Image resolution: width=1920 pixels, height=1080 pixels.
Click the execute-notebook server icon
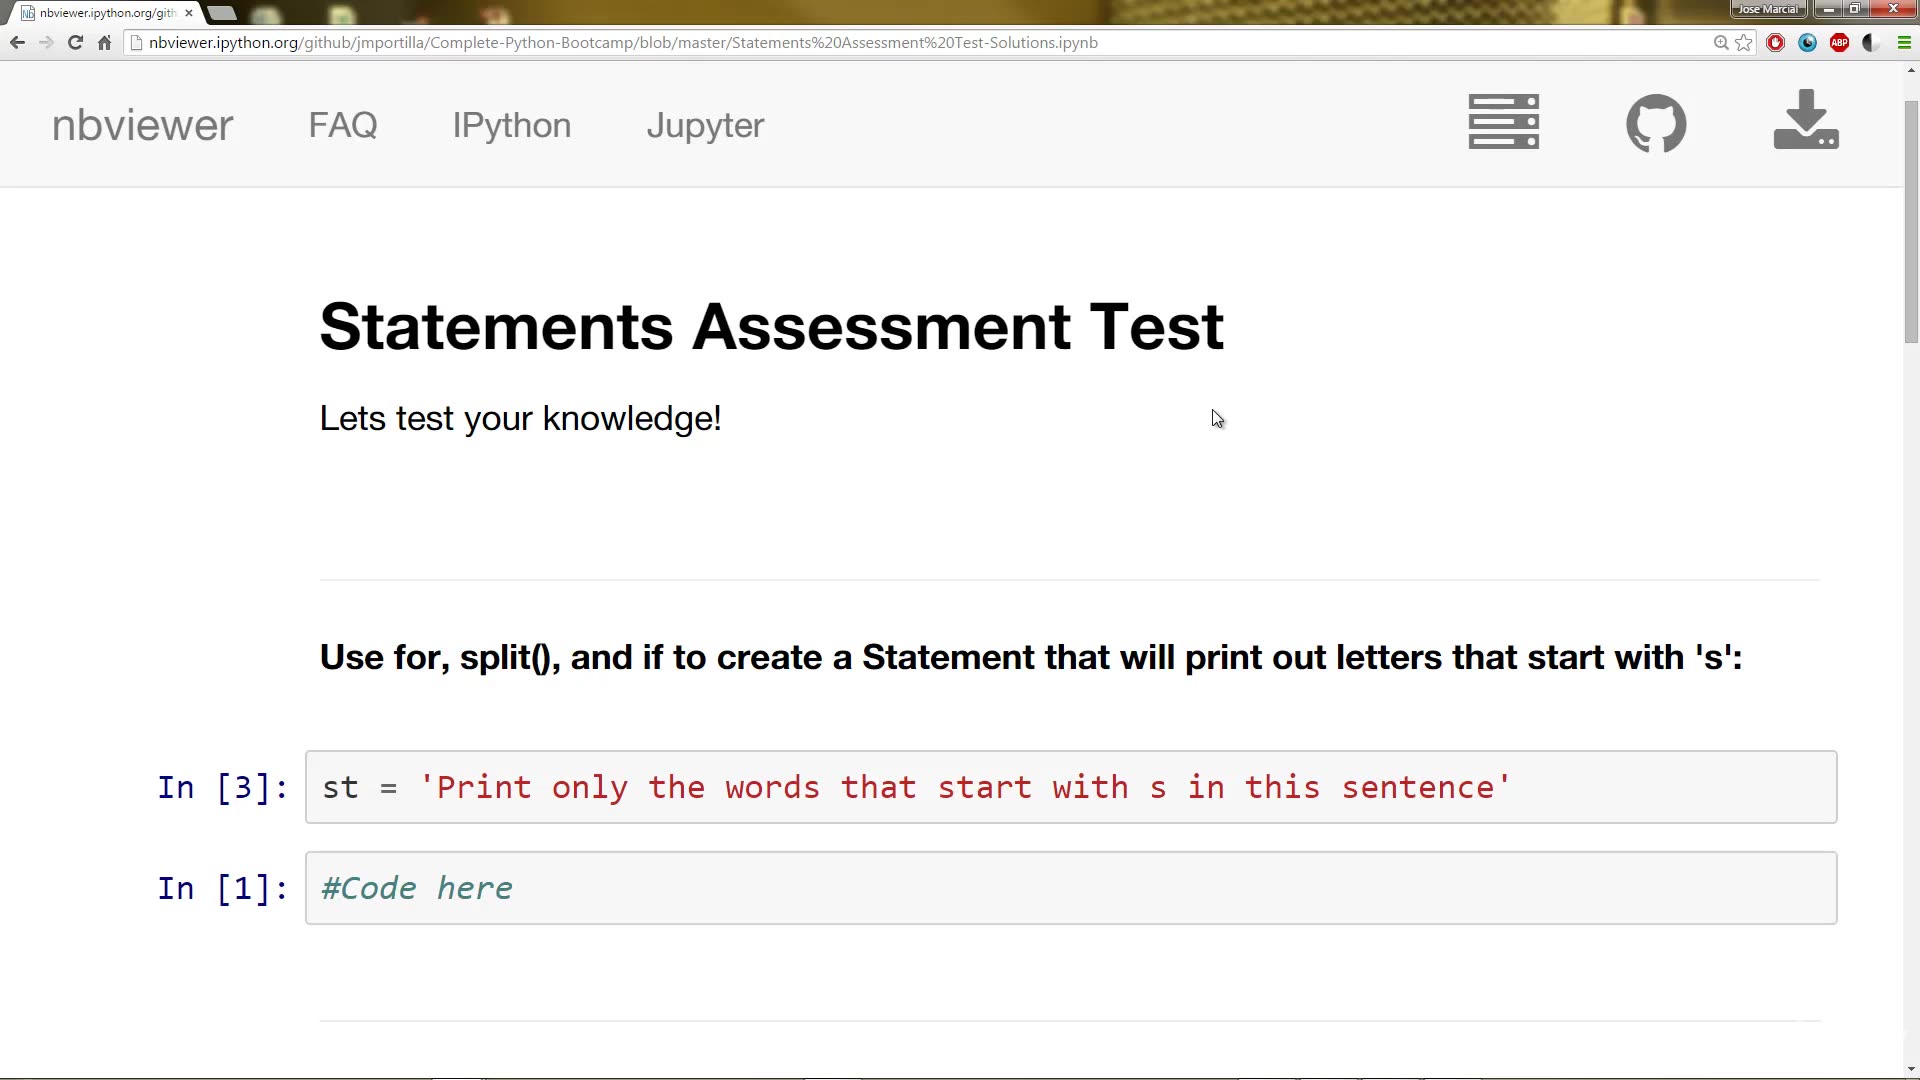1503,122
